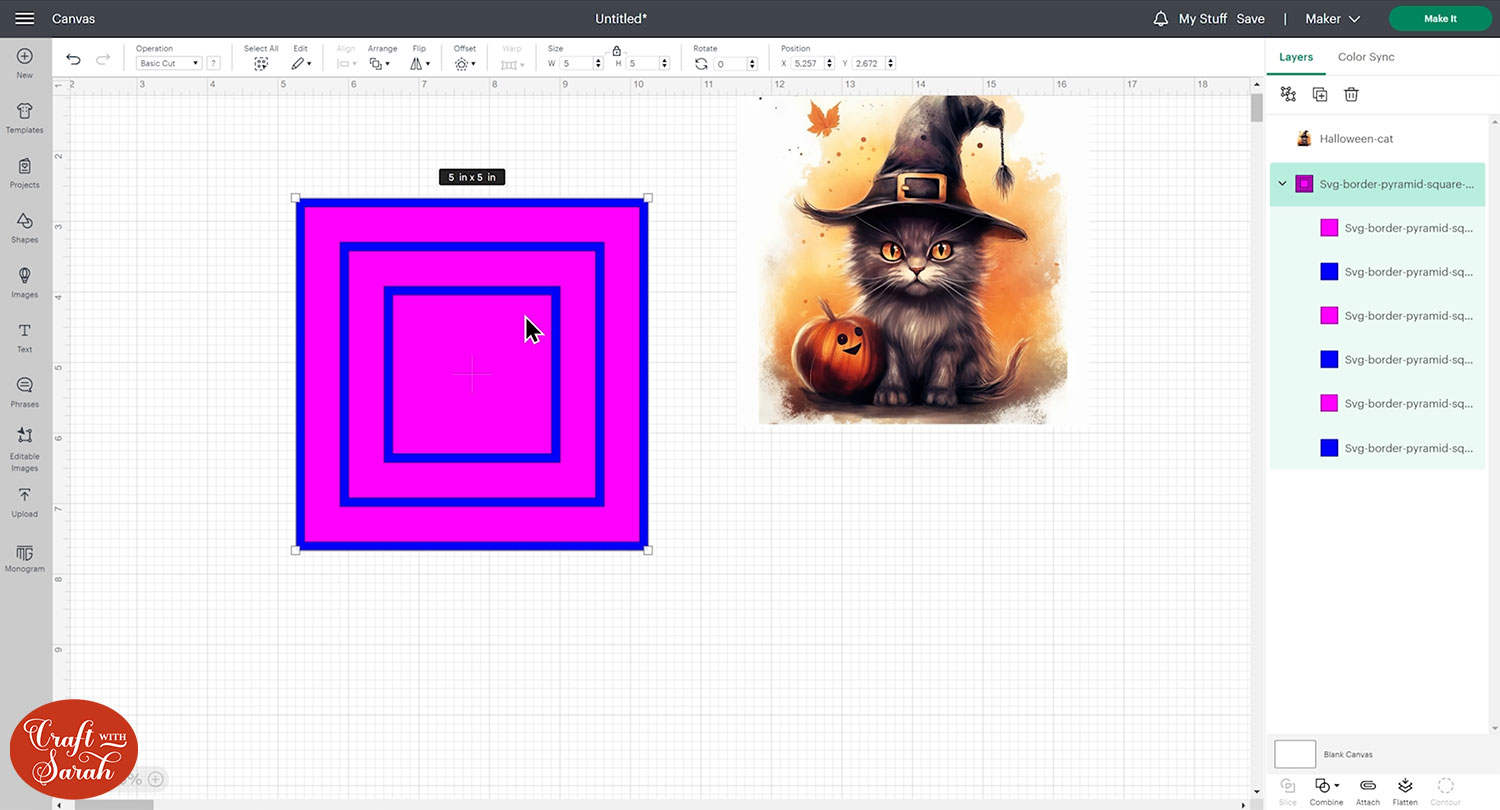Click the Rotate icon in the toolbar
The image size is (1500, 810).
point(701,64)
